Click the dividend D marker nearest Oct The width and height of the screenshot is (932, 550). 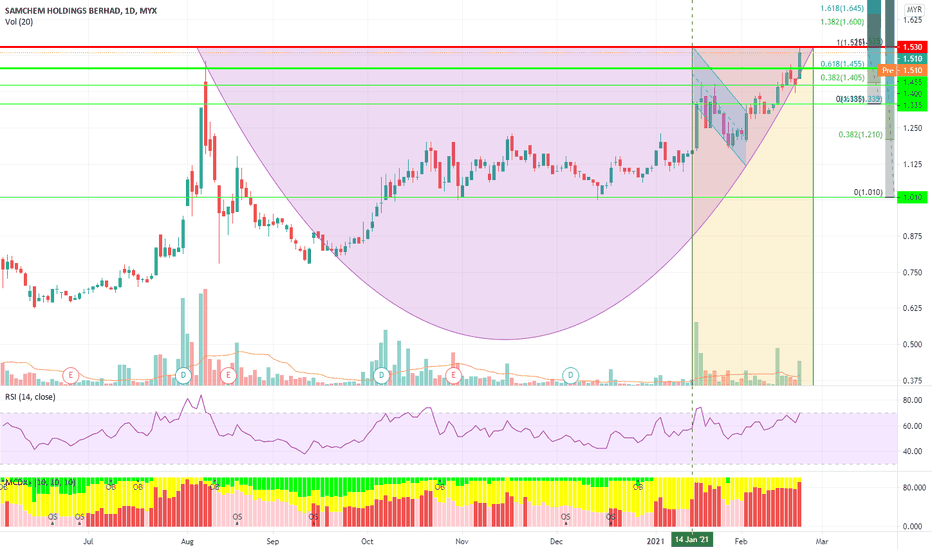[382, 375]
